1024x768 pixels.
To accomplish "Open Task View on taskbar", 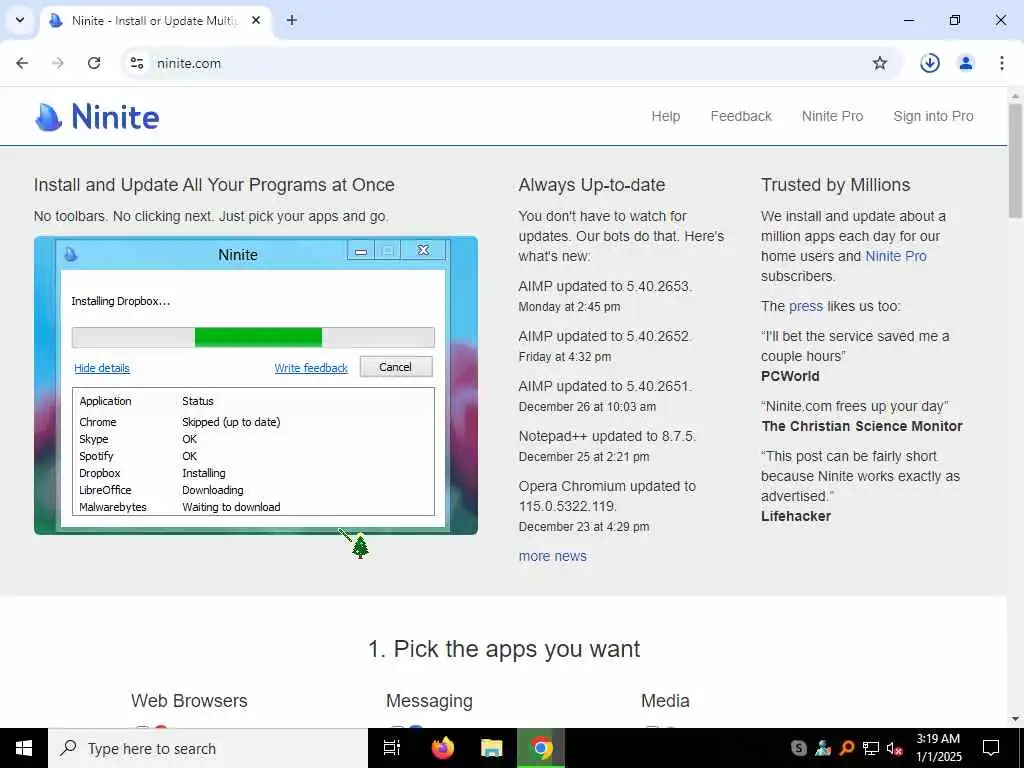I will tap(391, 748).
